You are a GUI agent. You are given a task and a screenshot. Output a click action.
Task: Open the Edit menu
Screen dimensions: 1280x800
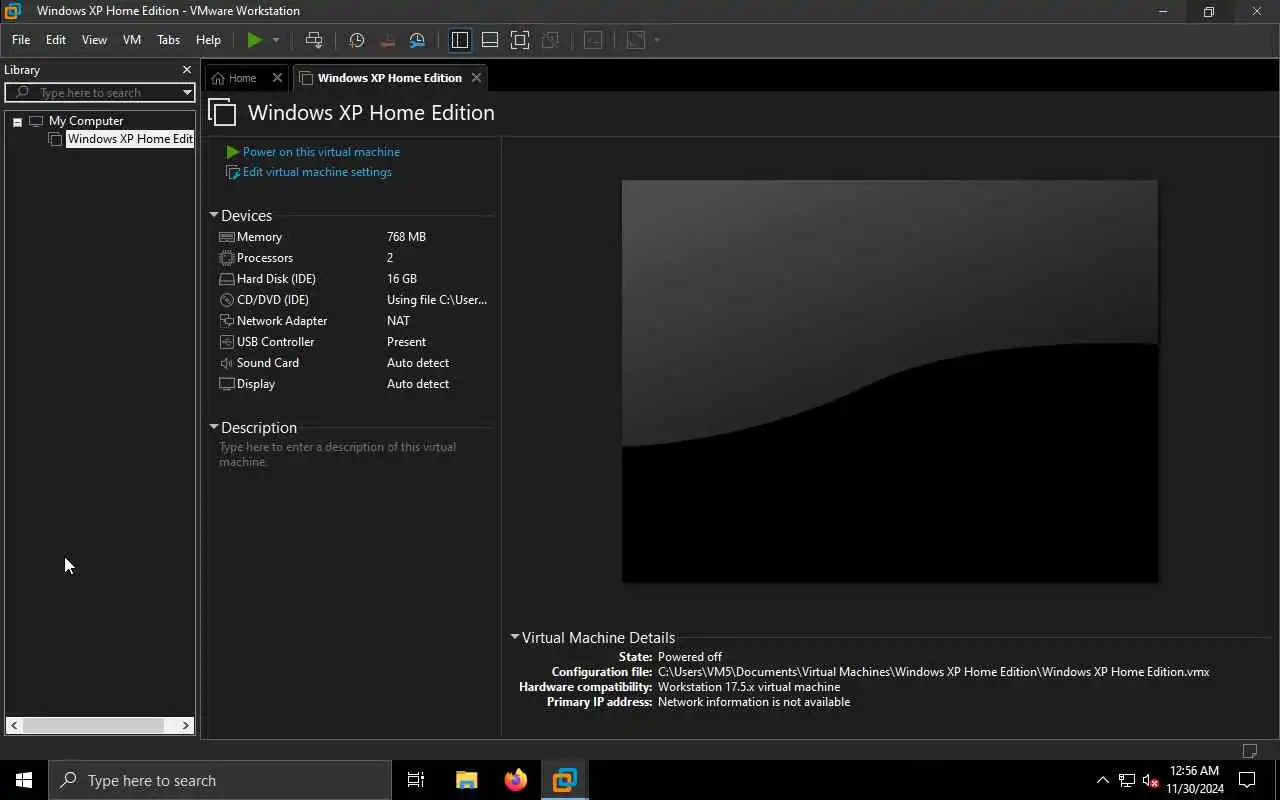(x=56, y=40)
